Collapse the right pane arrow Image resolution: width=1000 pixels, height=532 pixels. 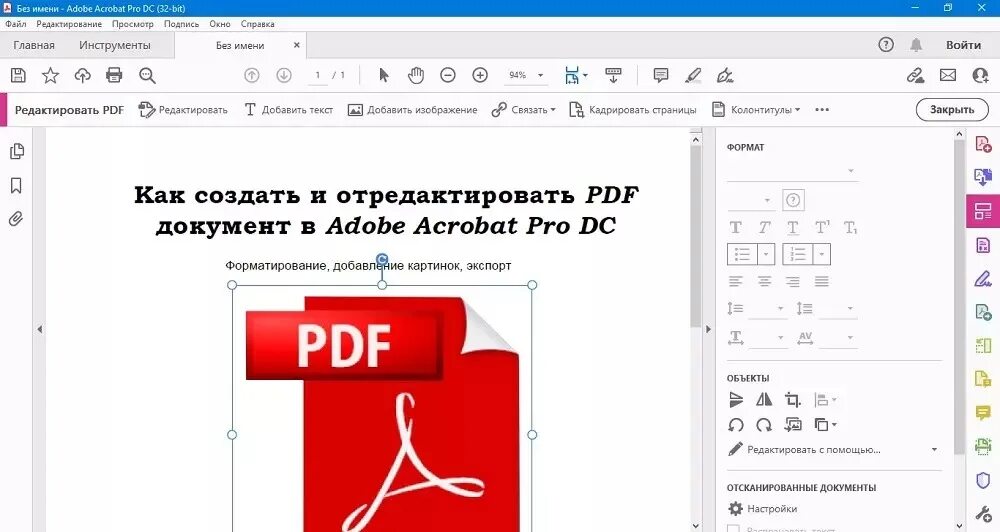pos(708,329)
